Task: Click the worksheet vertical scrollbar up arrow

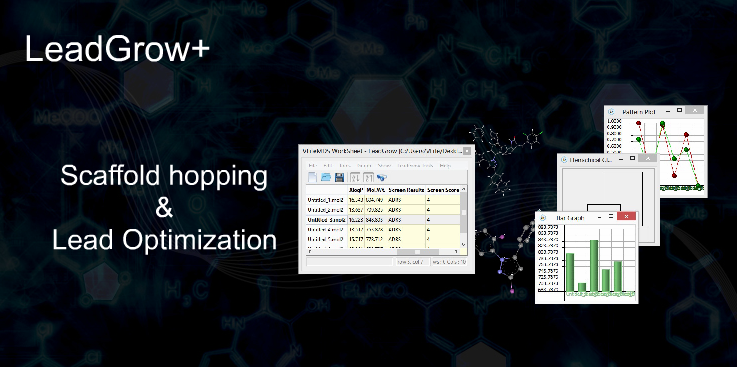Action: (463, 189)
